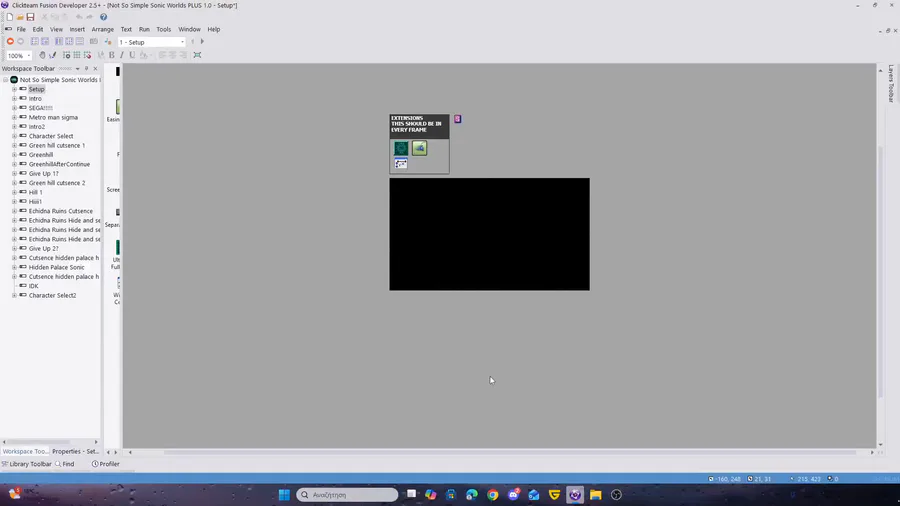Select the green extension object in the frame

[420, 149]
